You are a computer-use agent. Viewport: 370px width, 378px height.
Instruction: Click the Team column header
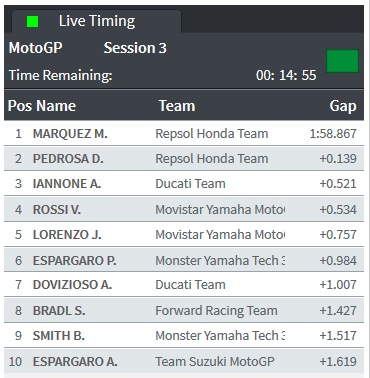pos(177,106)
